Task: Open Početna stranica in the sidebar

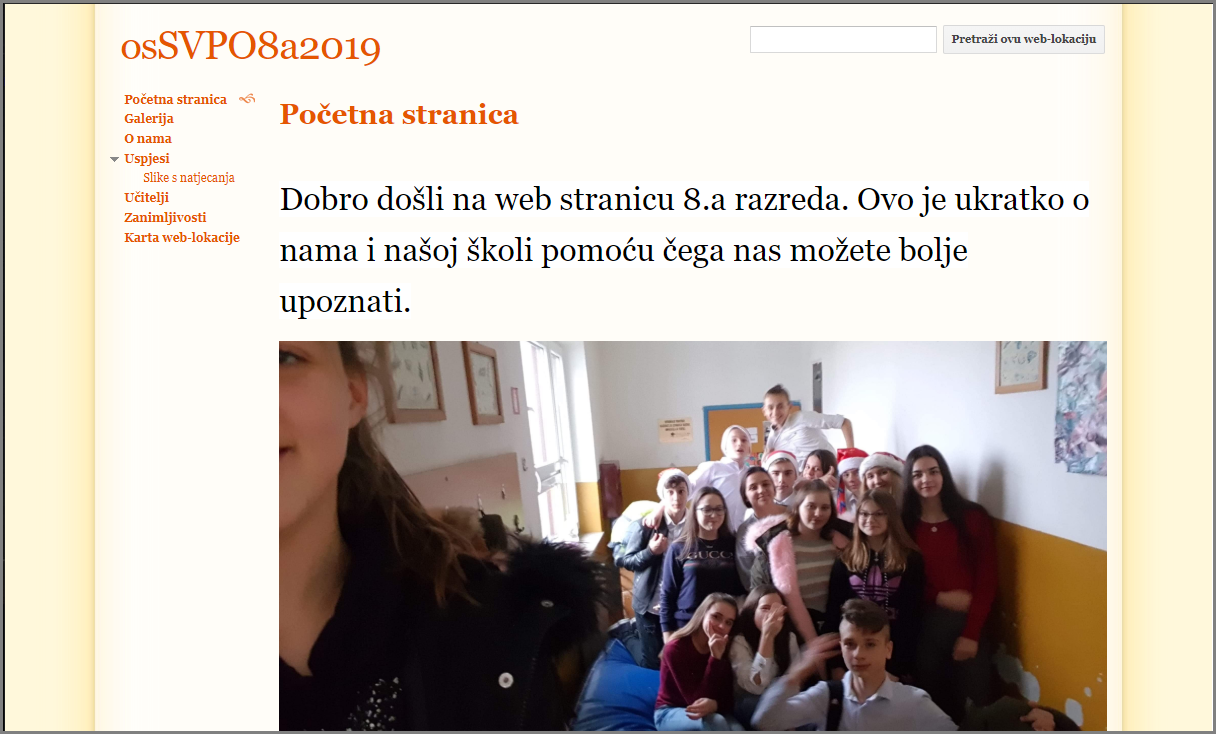Action: pyautogui.click(x=175, y=99)
